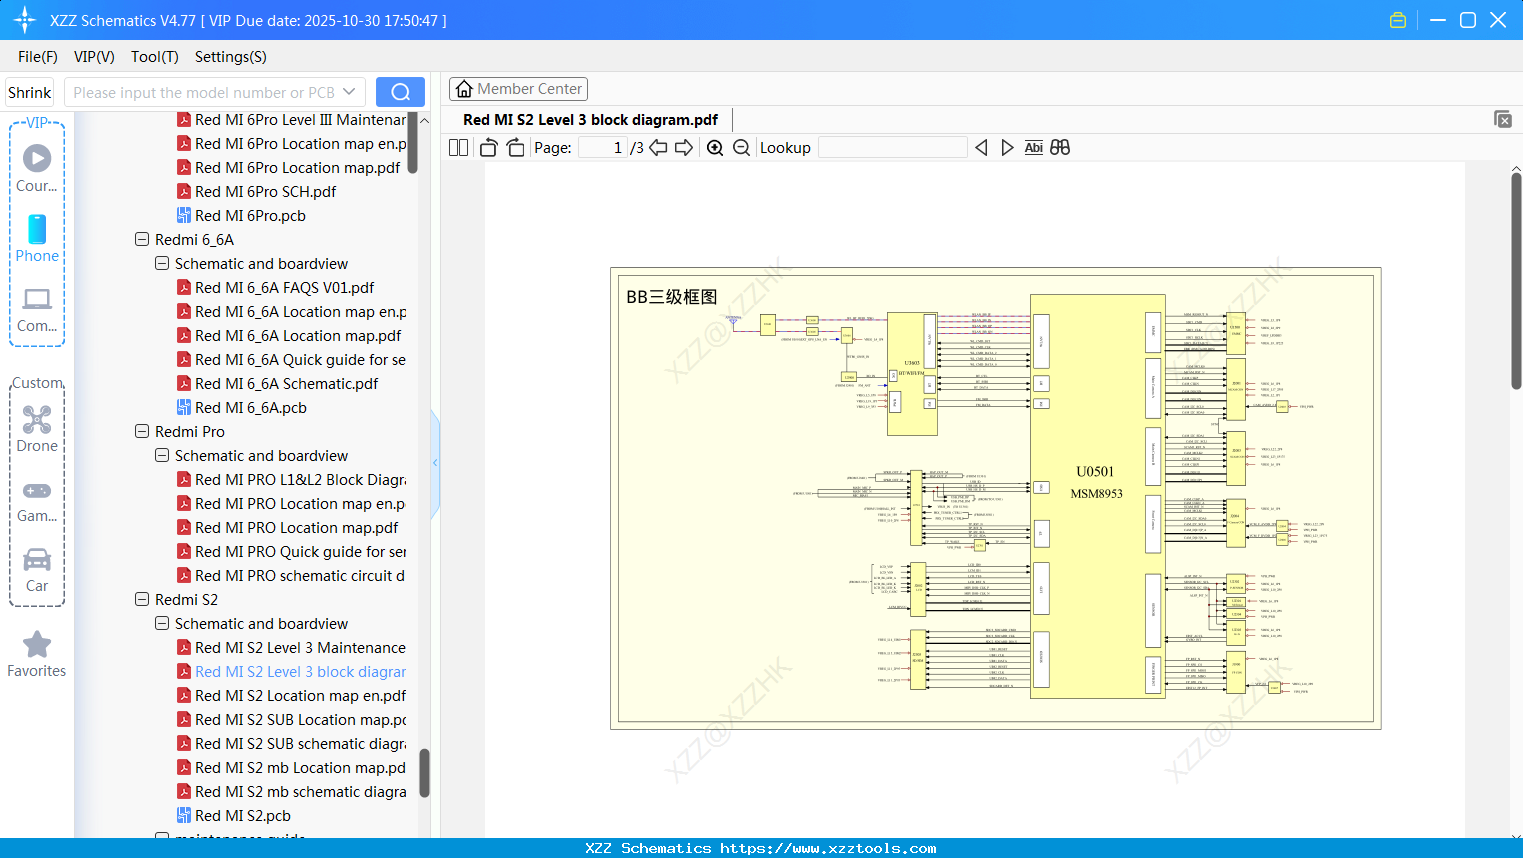The width and height of the screenshot is (1523, 858).
Task: Rotate the page counterclockwise
Action: [x=487, y=147]
